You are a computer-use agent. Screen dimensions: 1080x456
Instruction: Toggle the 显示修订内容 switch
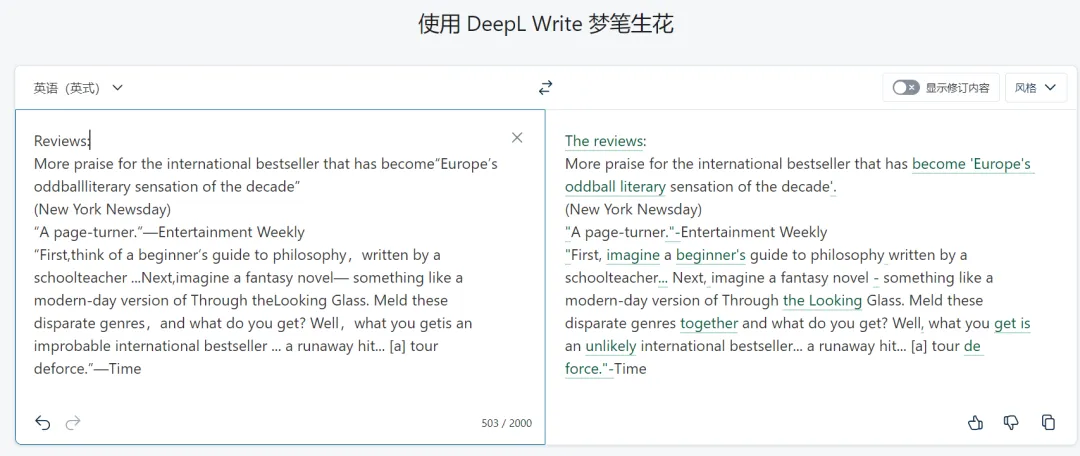coord(905,88)
